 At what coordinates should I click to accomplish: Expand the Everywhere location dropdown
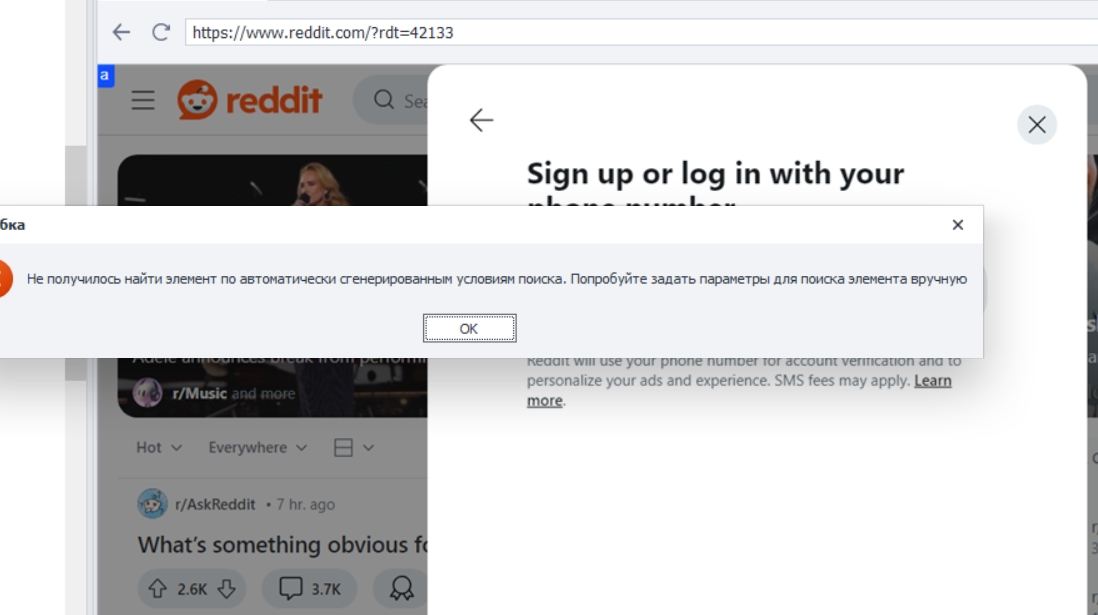point(258,448)
